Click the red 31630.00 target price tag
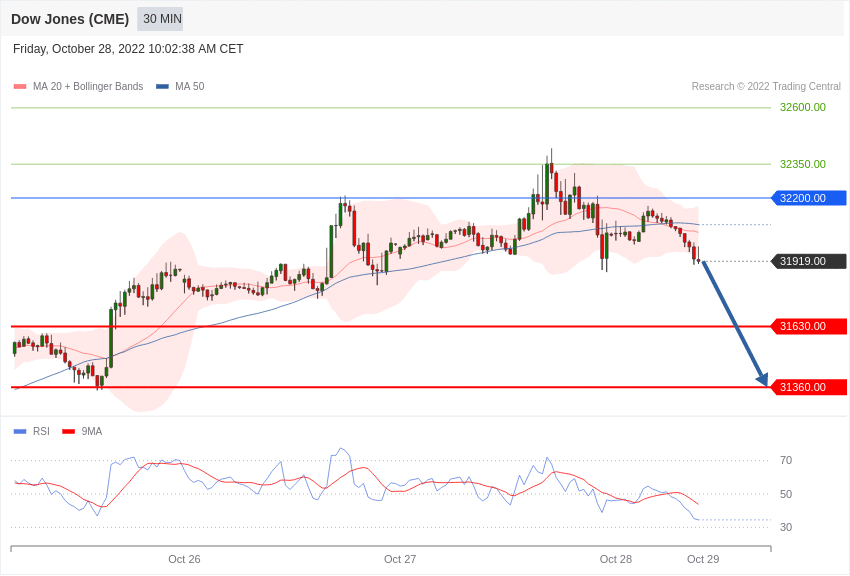 click(x=809, y=326)
